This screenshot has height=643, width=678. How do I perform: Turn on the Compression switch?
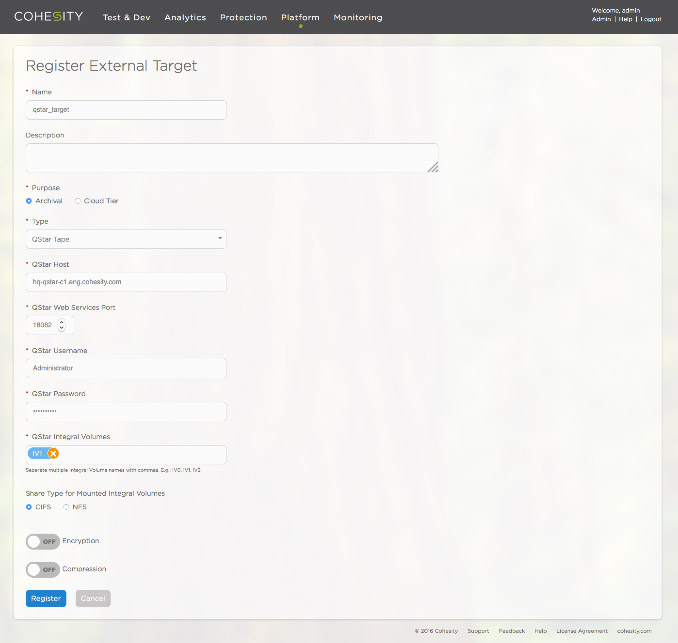42,569
